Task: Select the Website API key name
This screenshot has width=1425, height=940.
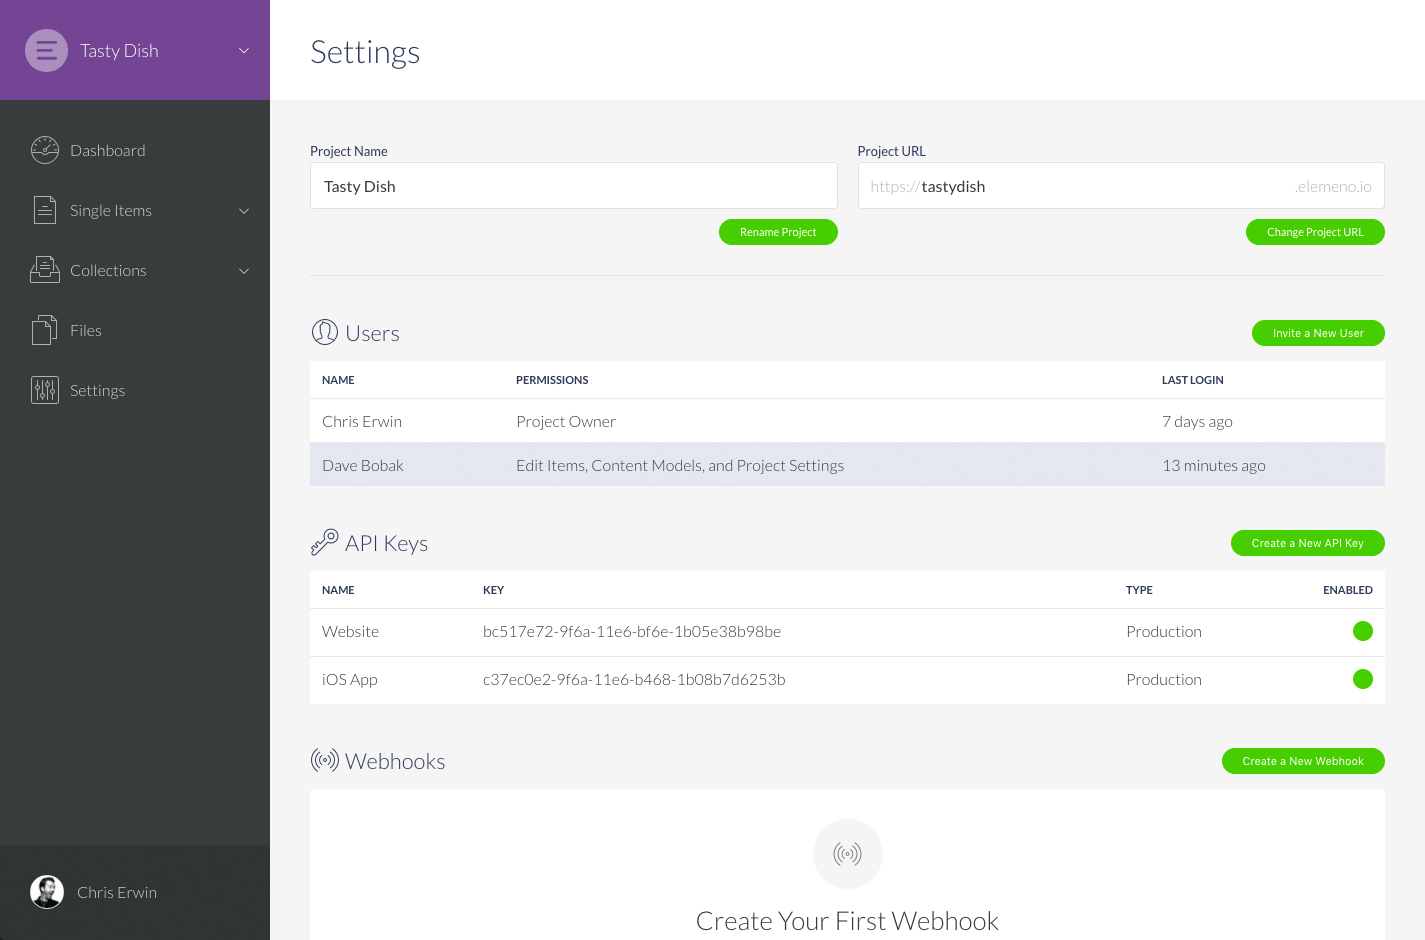Action: pos(350,631)
